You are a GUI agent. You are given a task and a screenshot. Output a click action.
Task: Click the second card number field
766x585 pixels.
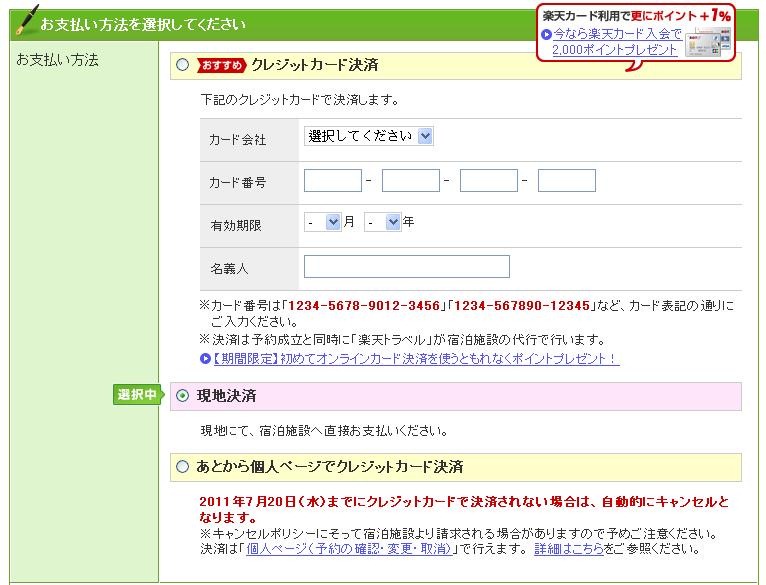[411, 180]
